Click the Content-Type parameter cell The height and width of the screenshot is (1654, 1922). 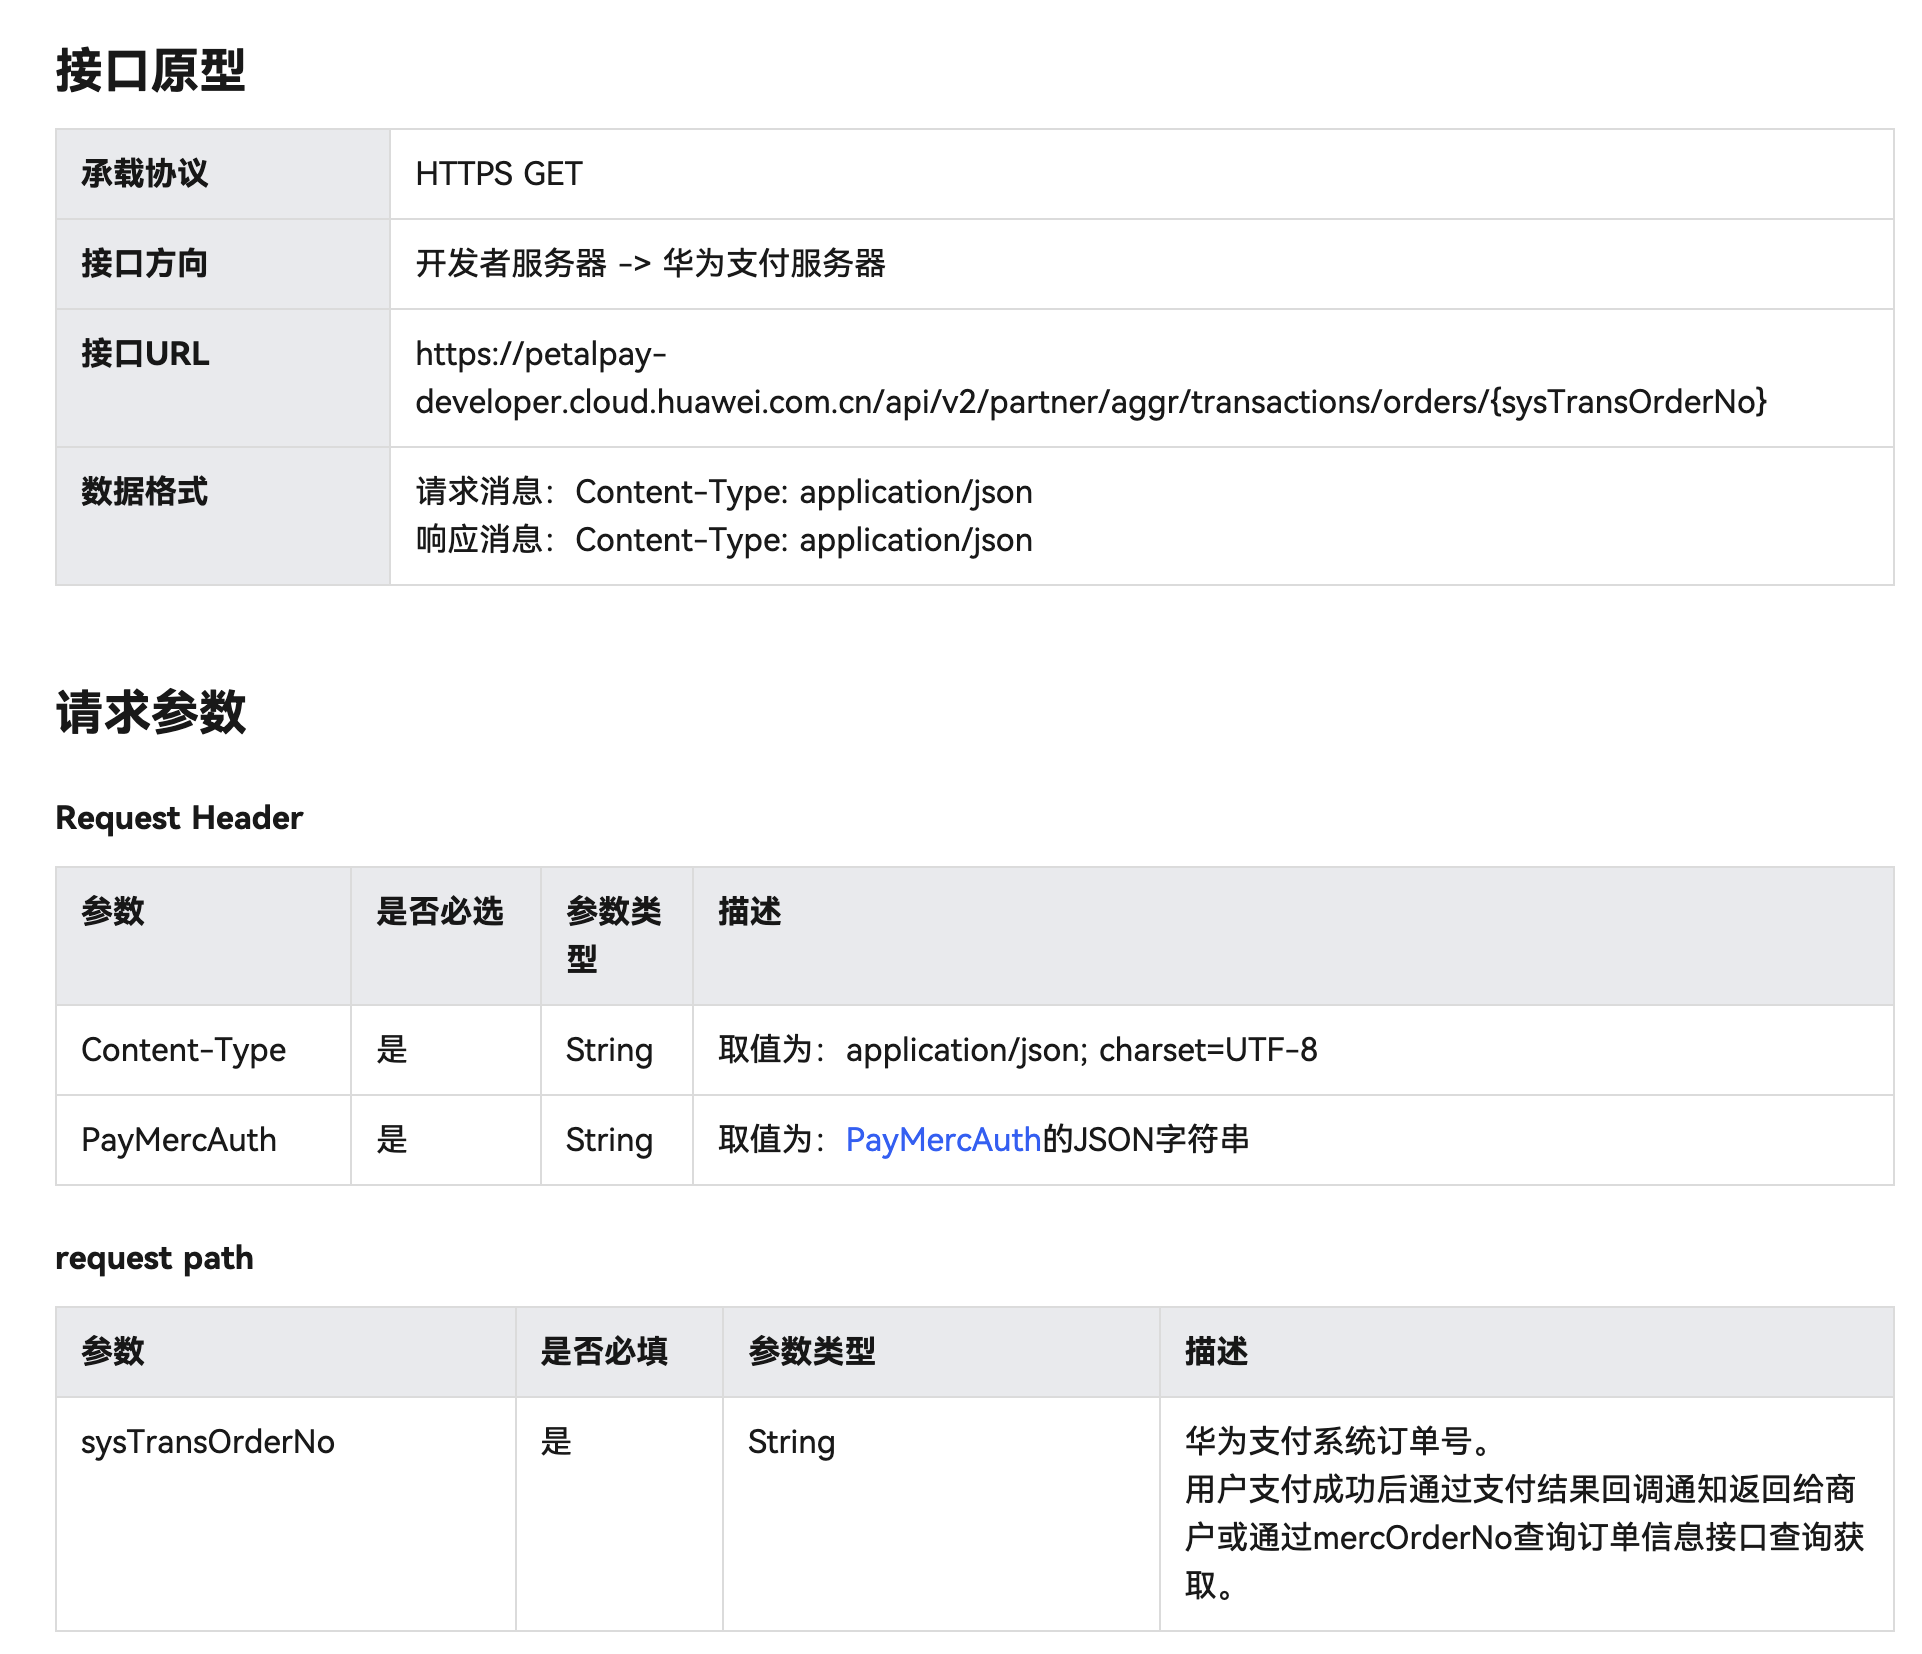(x=183, y=1050)
